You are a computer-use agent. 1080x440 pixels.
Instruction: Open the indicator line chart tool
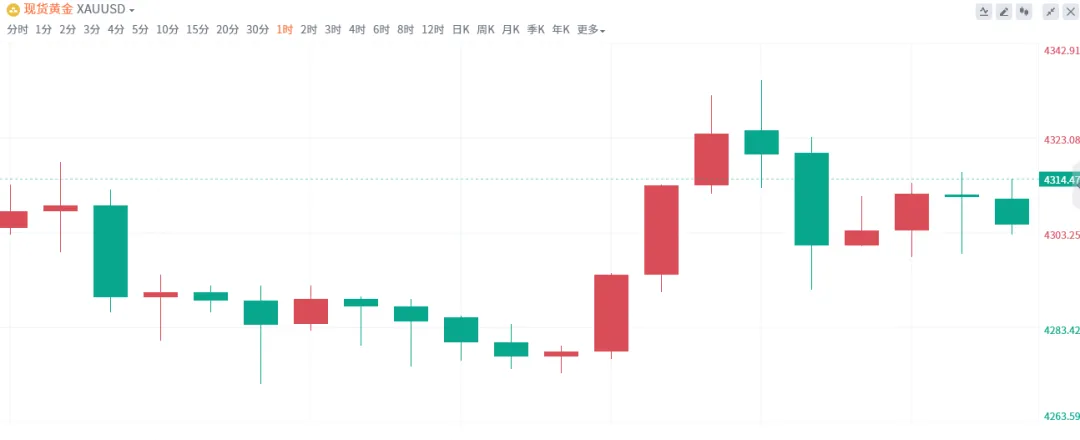point(985,11)
